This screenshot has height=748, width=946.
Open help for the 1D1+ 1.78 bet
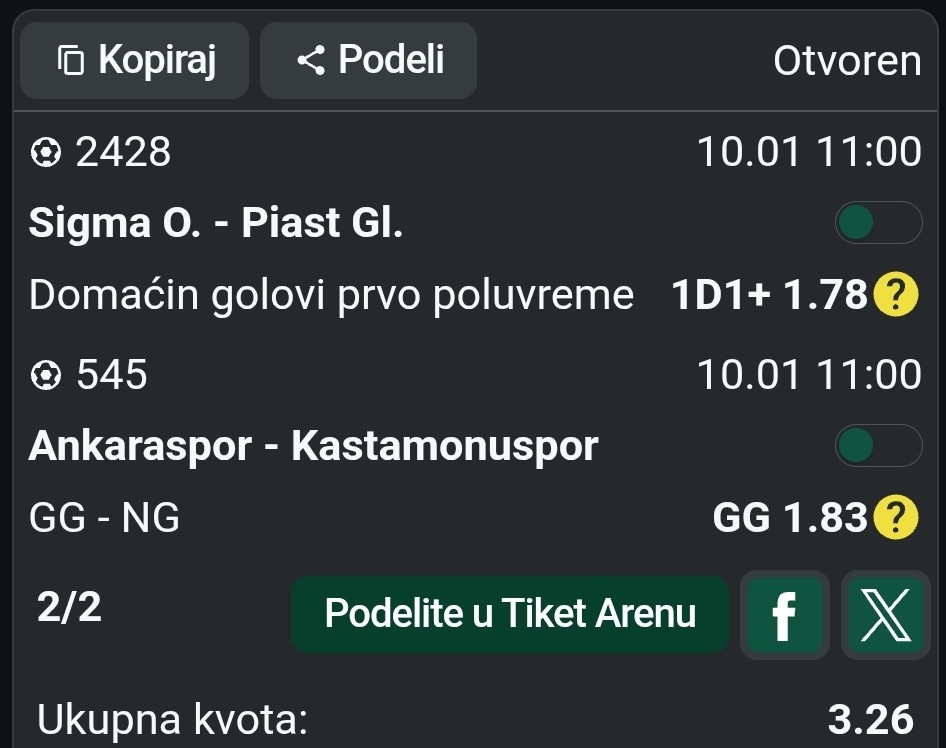click(896, 295)
